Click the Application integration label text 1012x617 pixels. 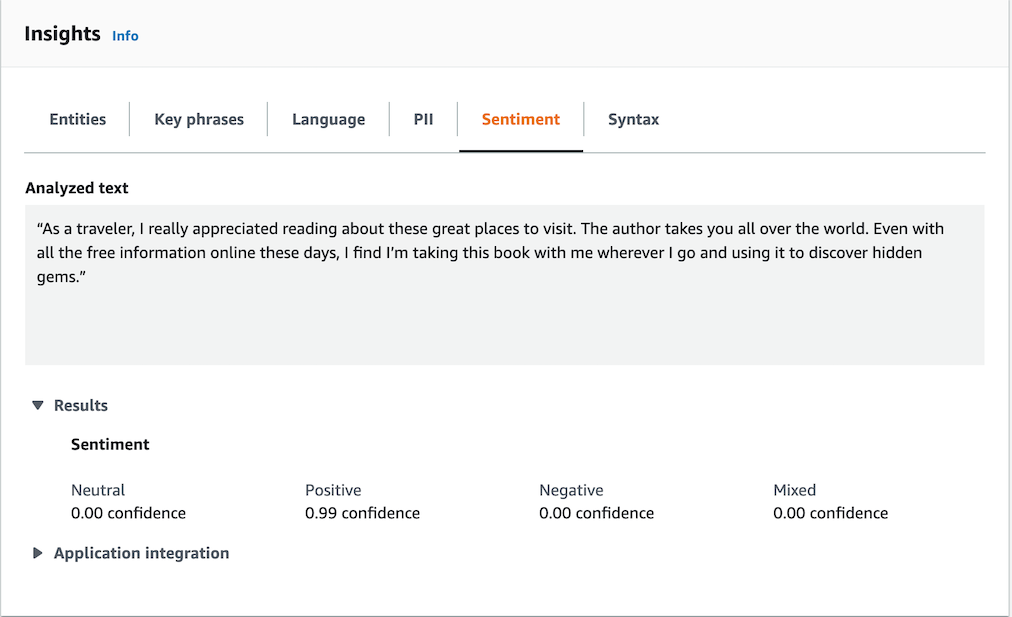pos(141,553)
